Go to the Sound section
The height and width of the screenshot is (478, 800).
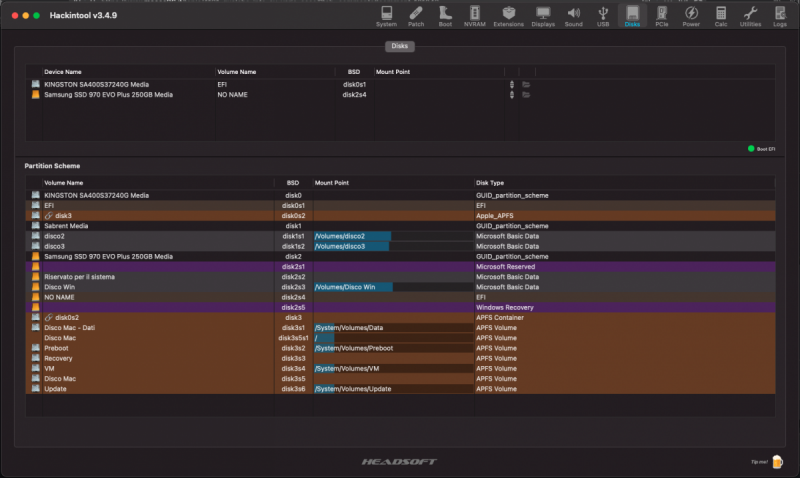click(574, 15)
